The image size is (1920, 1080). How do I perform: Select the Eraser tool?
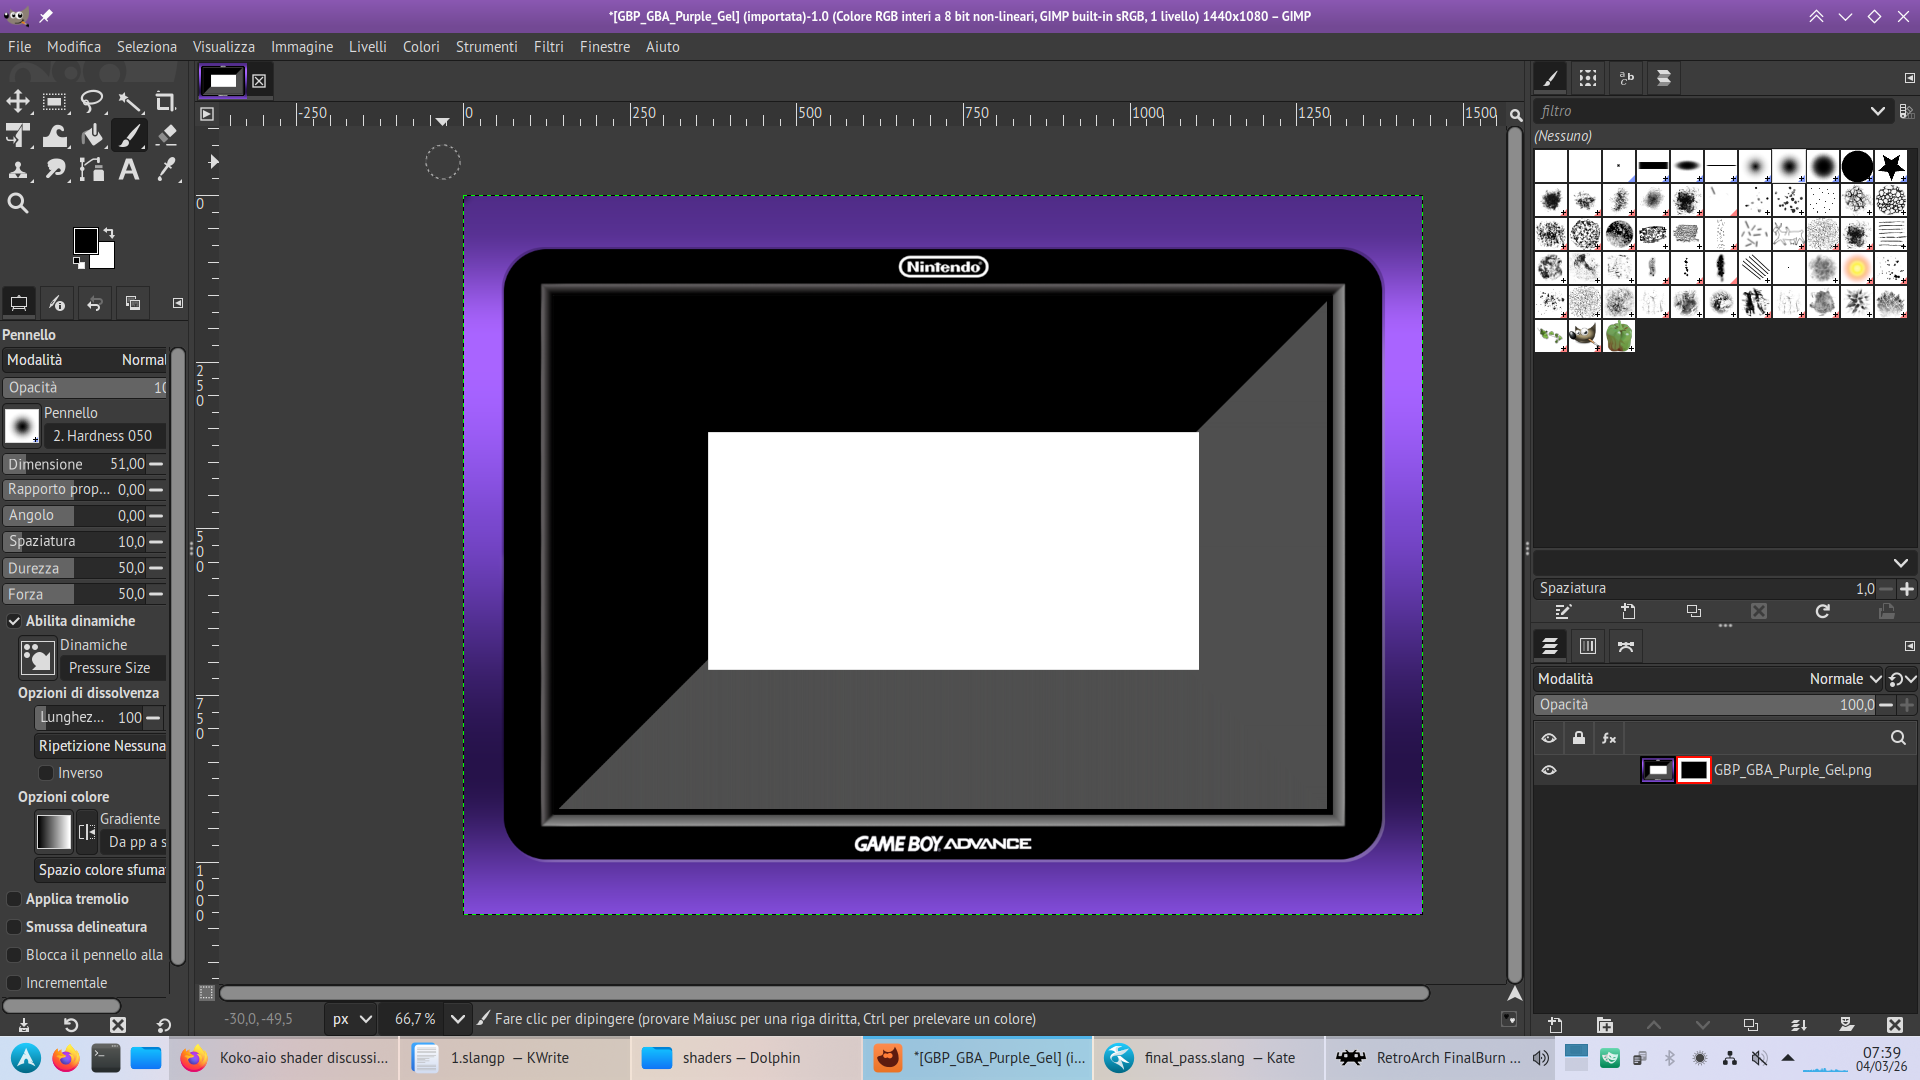pos(166,135)
